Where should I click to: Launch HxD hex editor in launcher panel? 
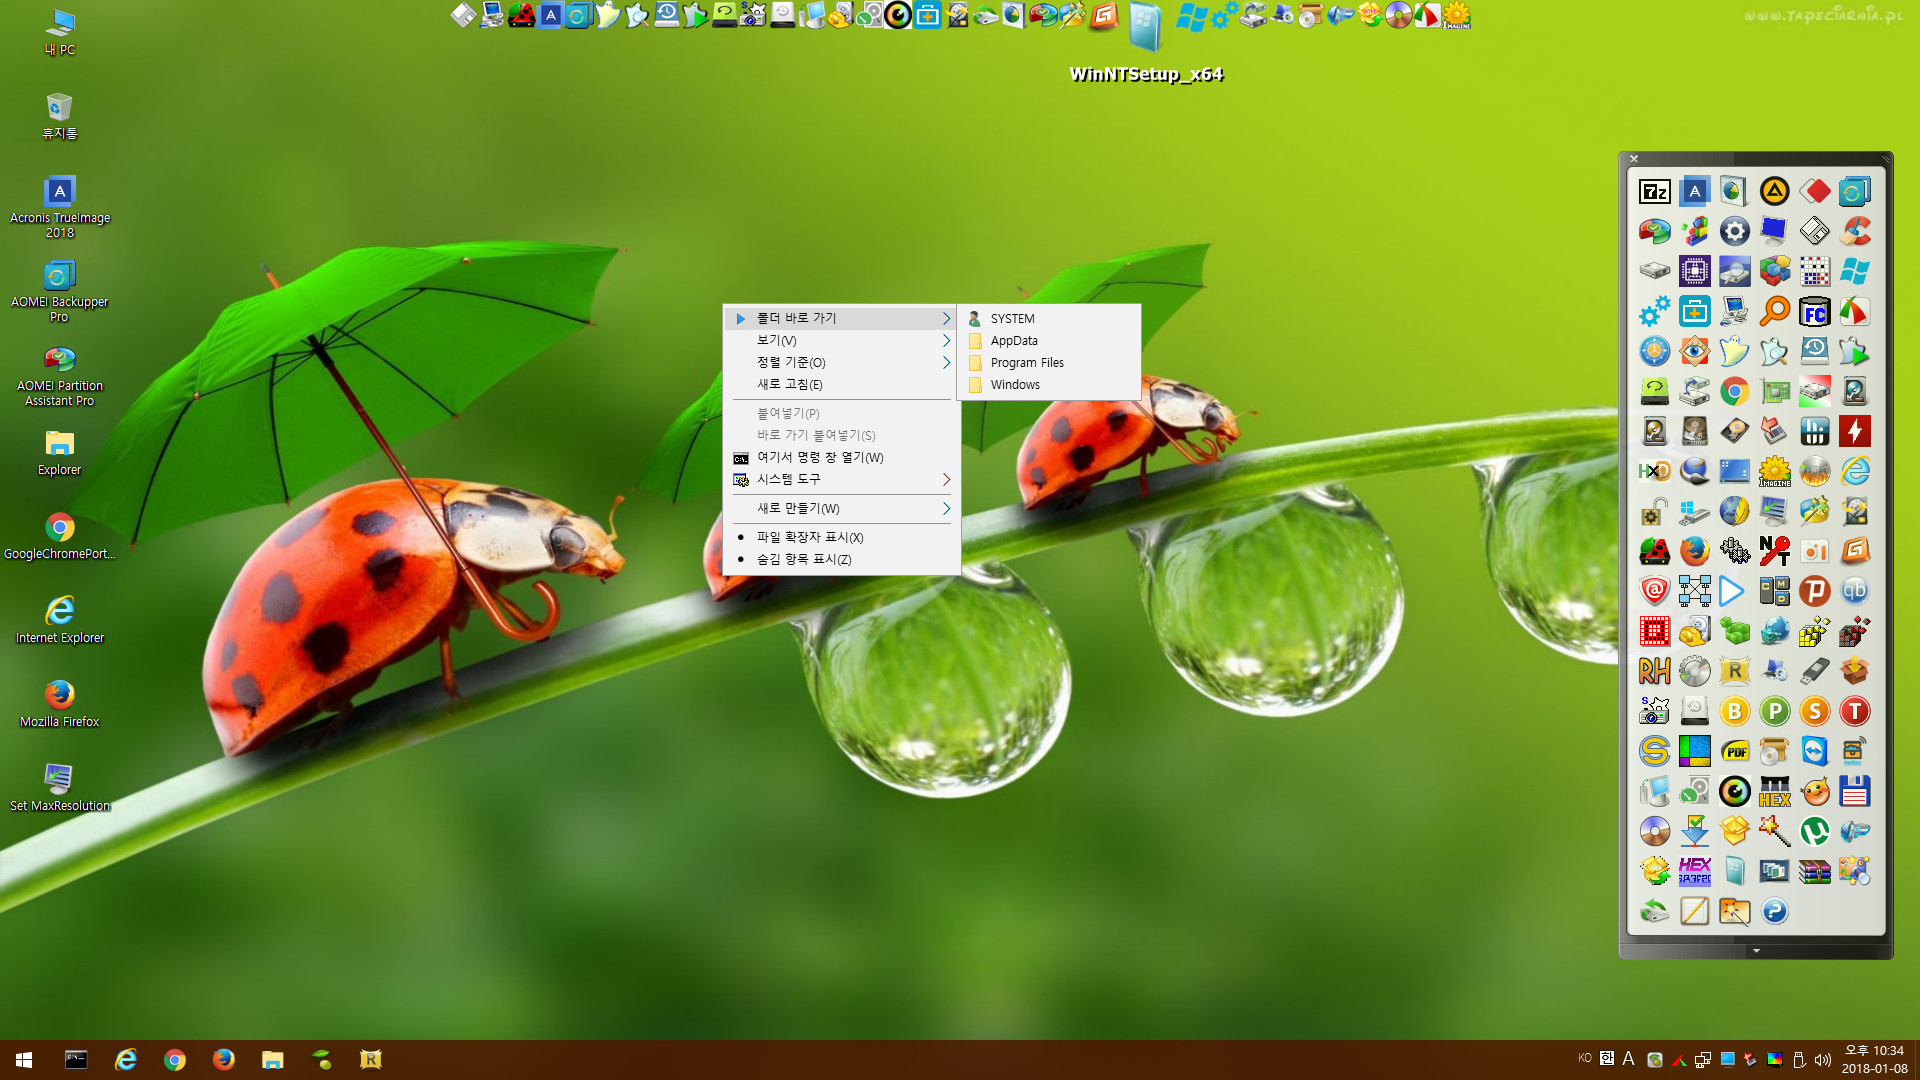click(x=1654, y=471)
